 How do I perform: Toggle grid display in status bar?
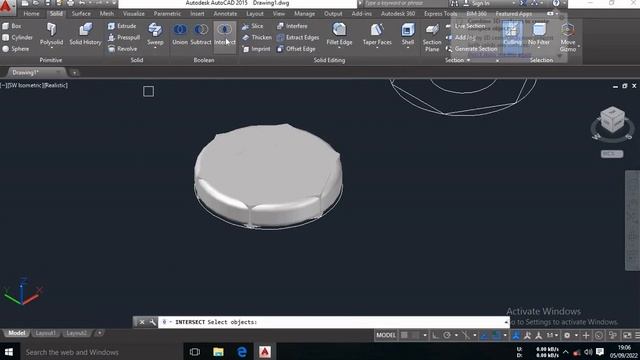coord(404,335)
